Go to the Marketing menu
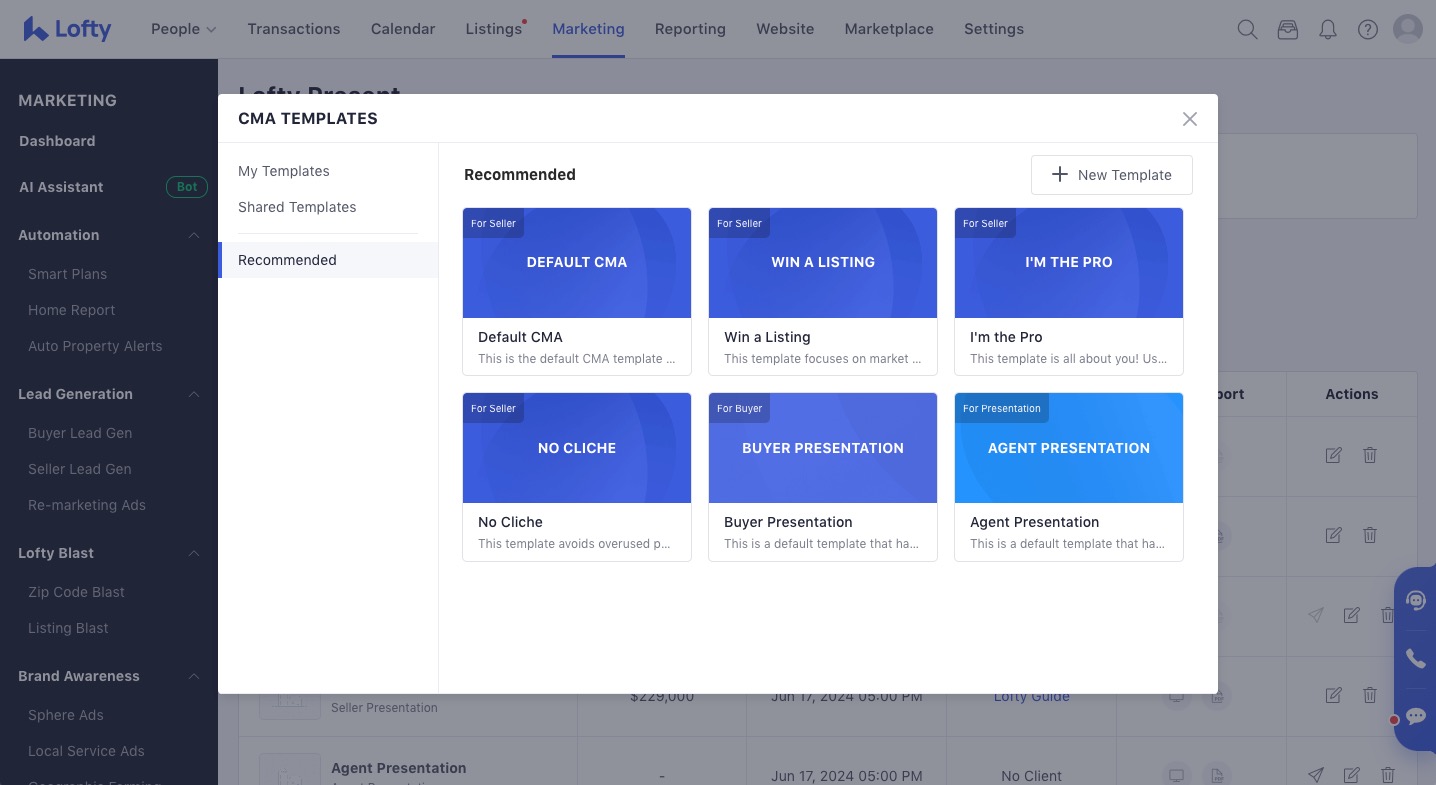Screen dimensions: 1436x785 (588, 29)
